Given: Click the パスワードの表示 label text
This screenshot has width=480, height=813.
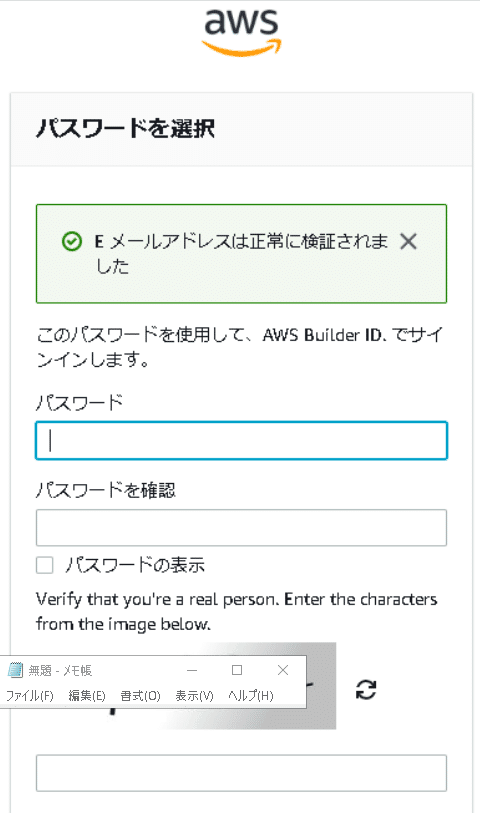Looking at the screenshot, I should click(135, 565).
